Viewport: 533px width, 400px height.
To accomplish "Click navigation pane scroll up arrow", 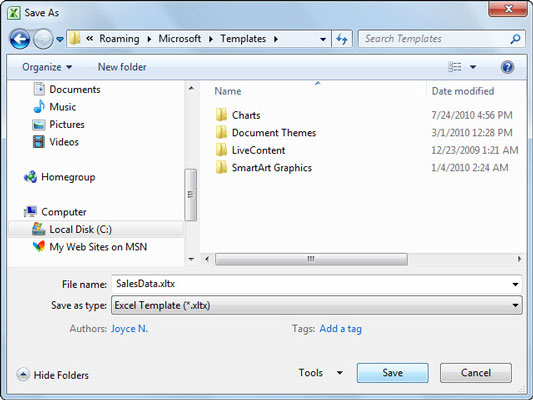I will tap(191, 88).
